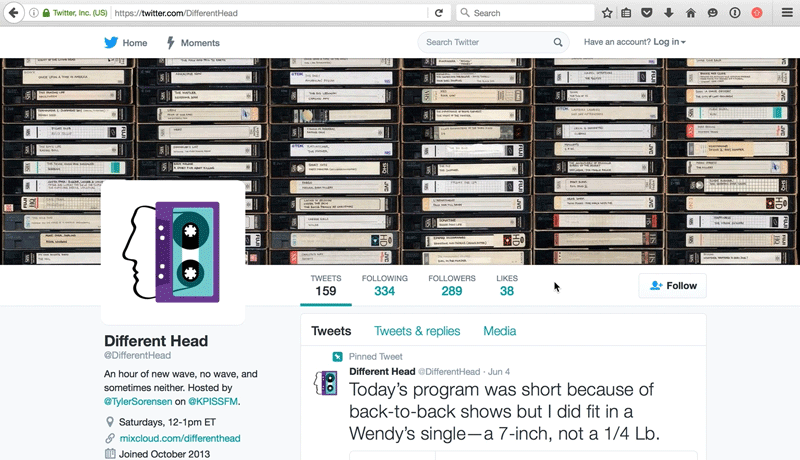Click the 'Pinned Tweet' label
800x460 pixels.
coord(376,356)
